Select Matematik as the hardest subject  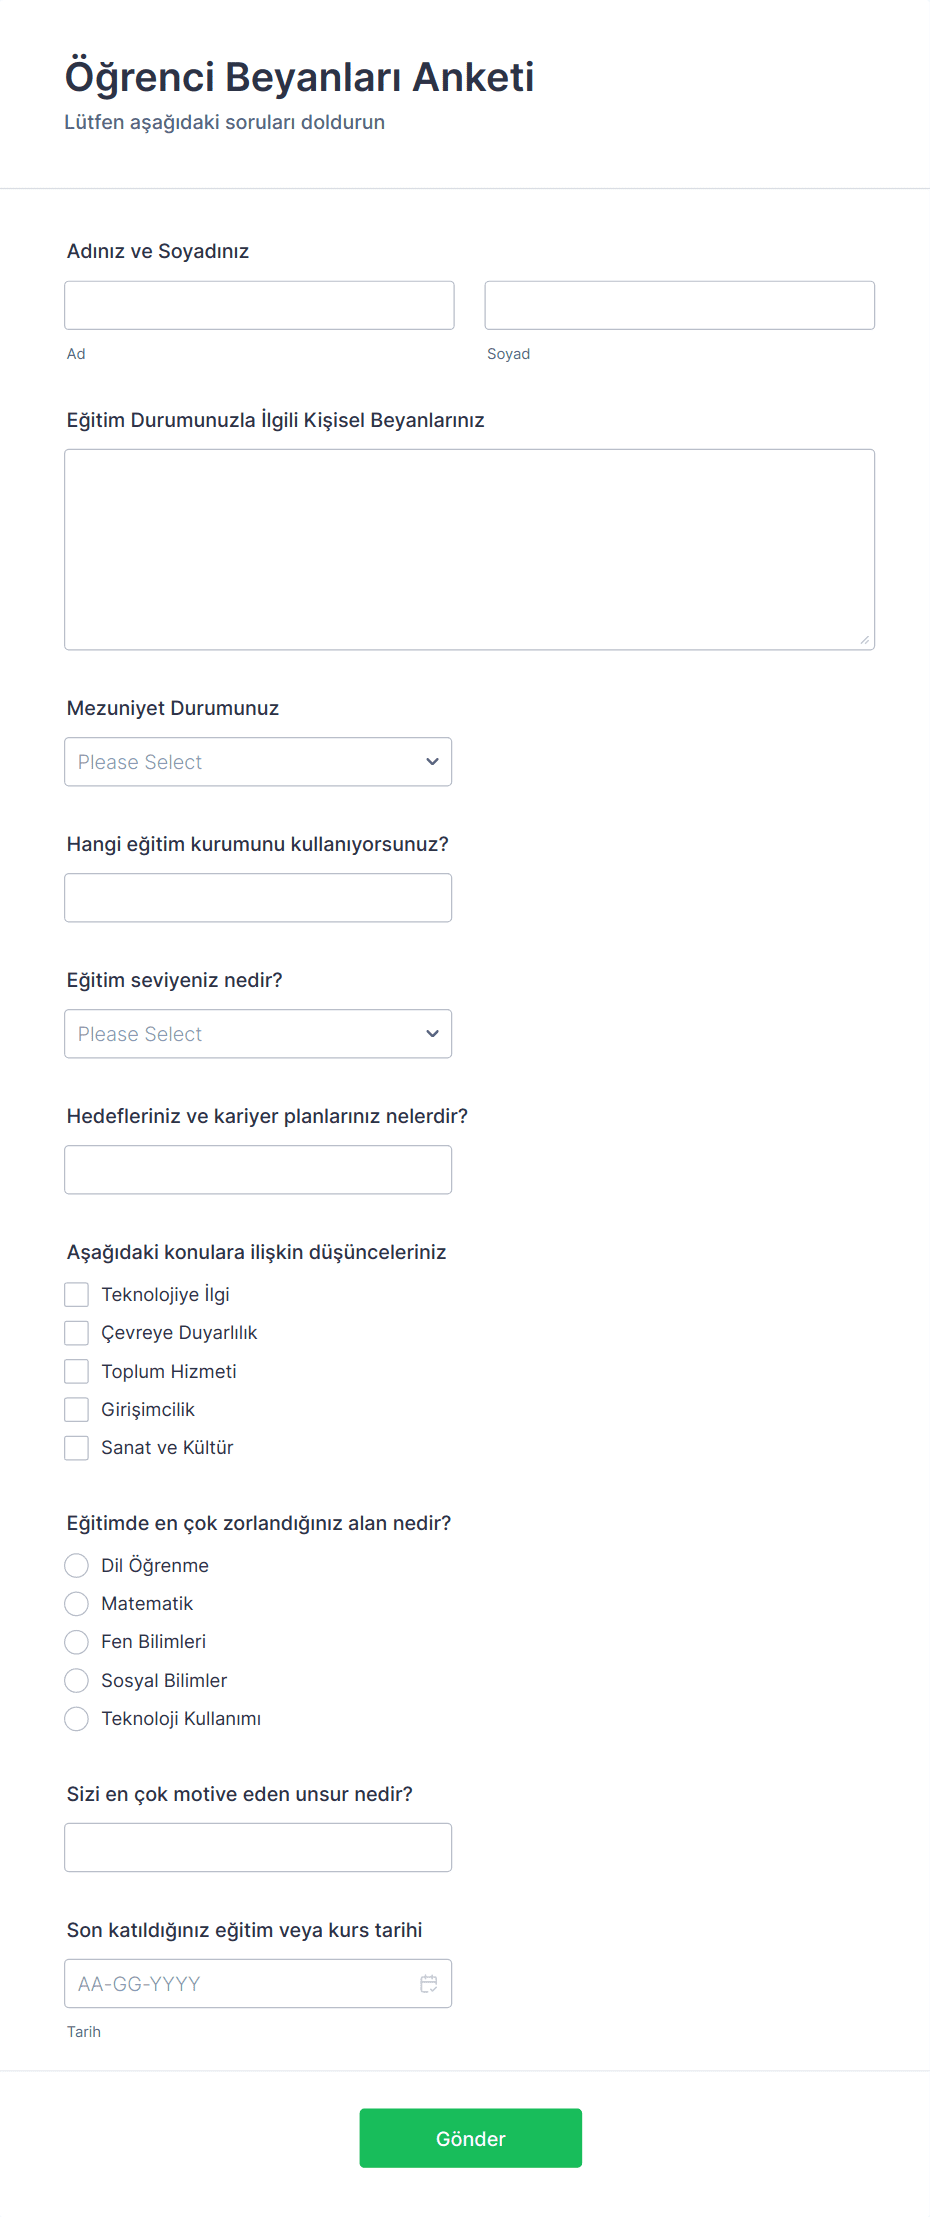point(77,1604)
